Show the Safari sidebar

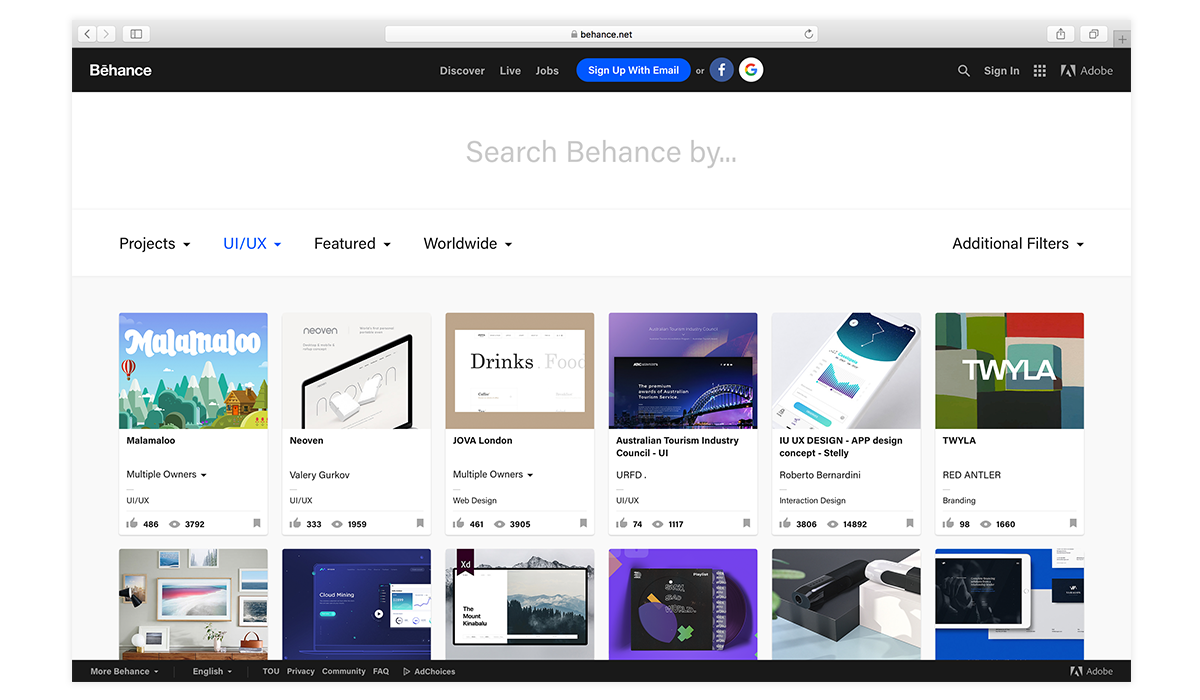point(136,34)
